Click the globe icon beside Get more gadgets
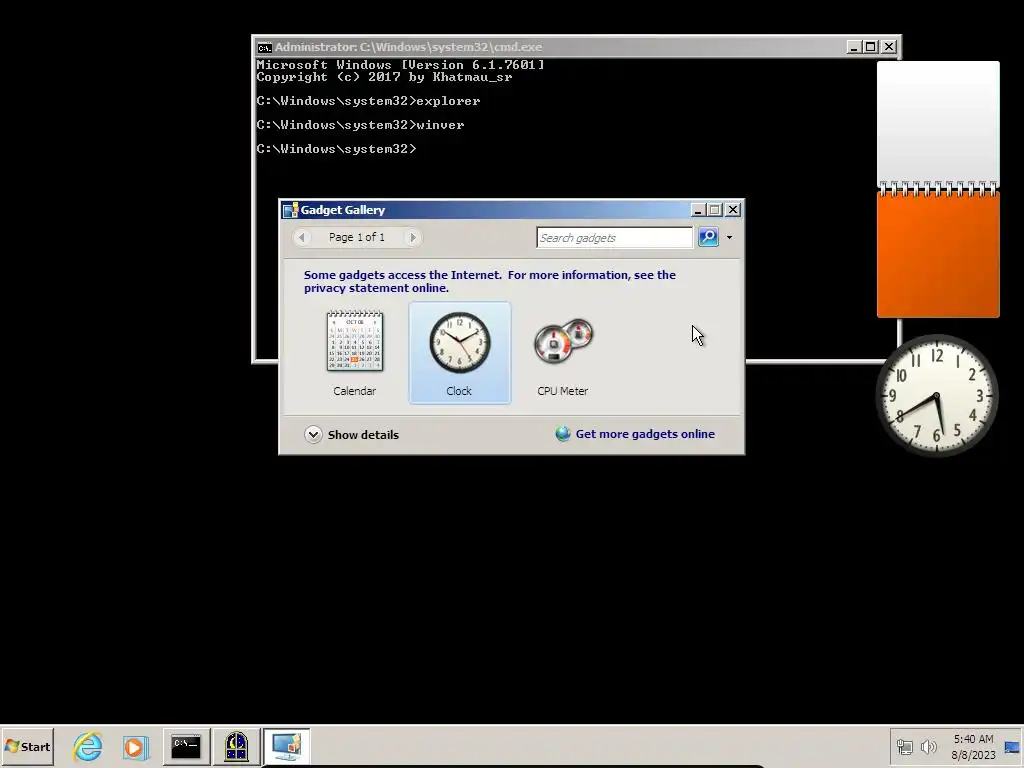 563,434
